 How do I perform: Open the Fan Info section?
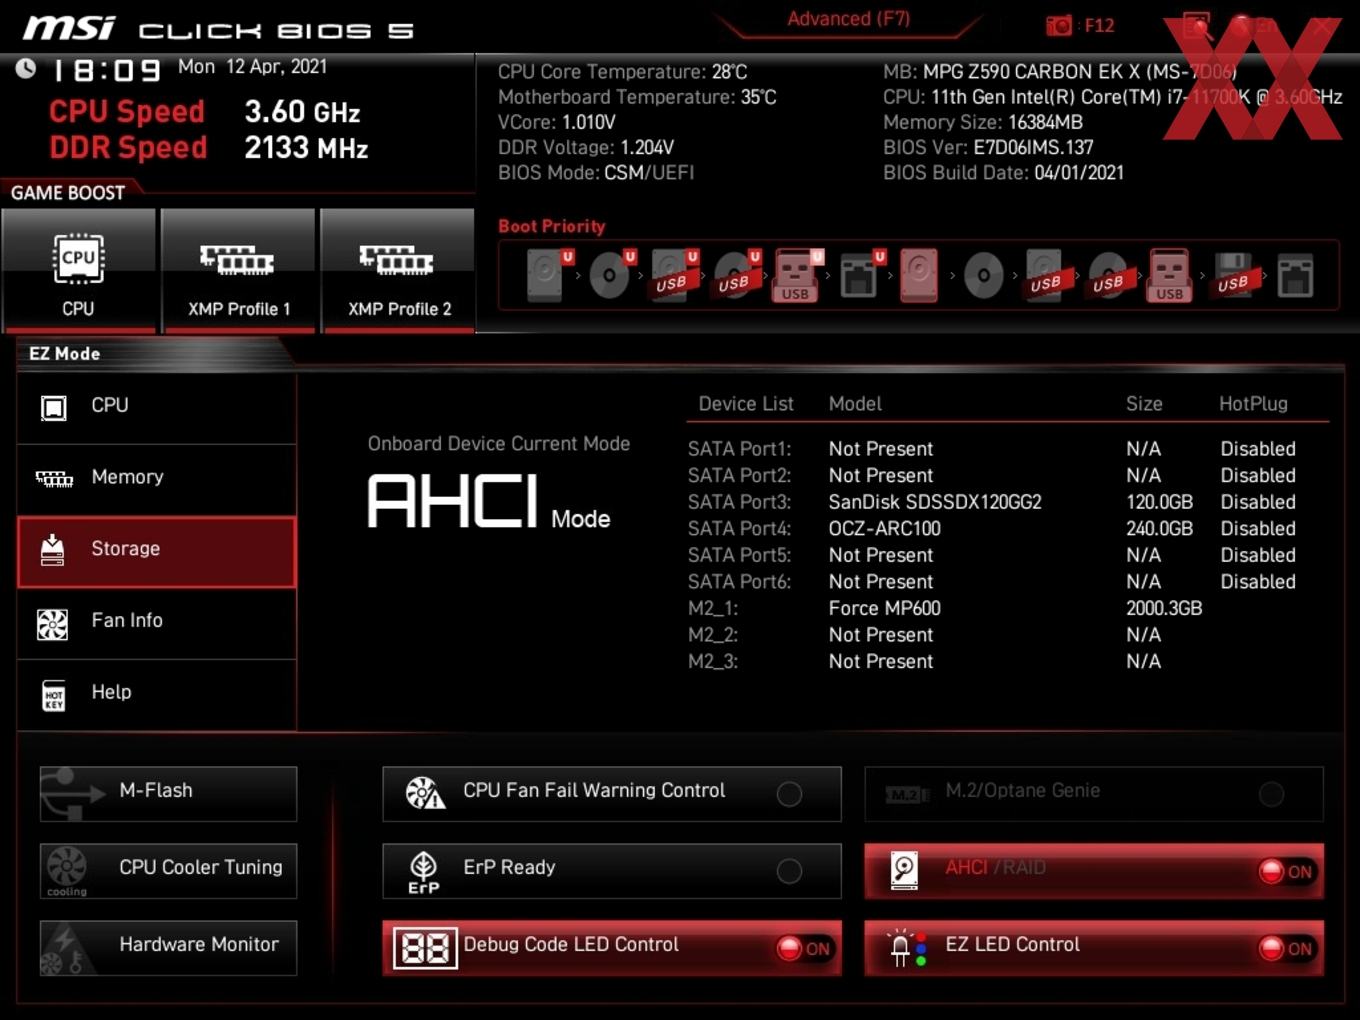tap(157, 623)
